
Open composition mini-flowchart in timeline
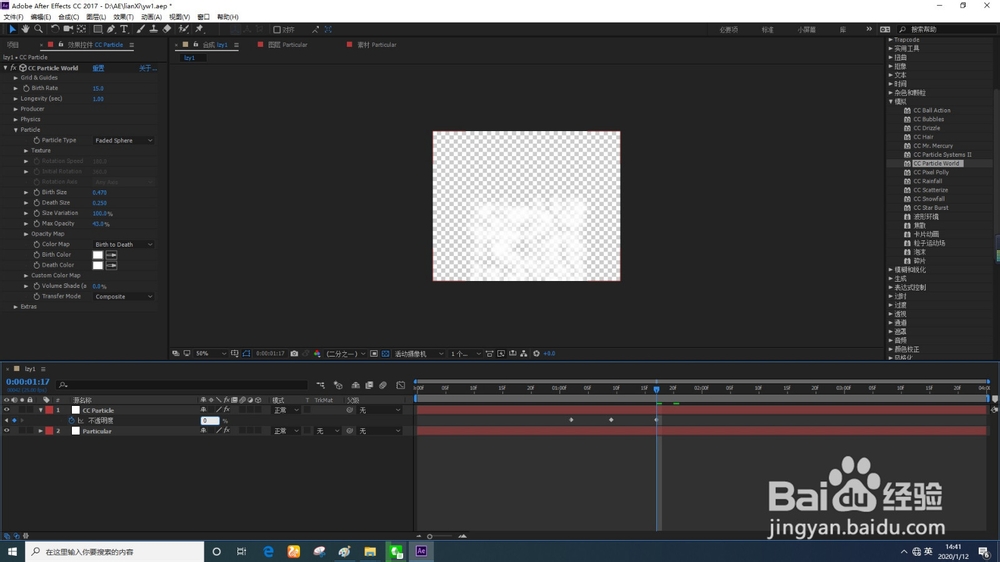(x=321, y=385)
